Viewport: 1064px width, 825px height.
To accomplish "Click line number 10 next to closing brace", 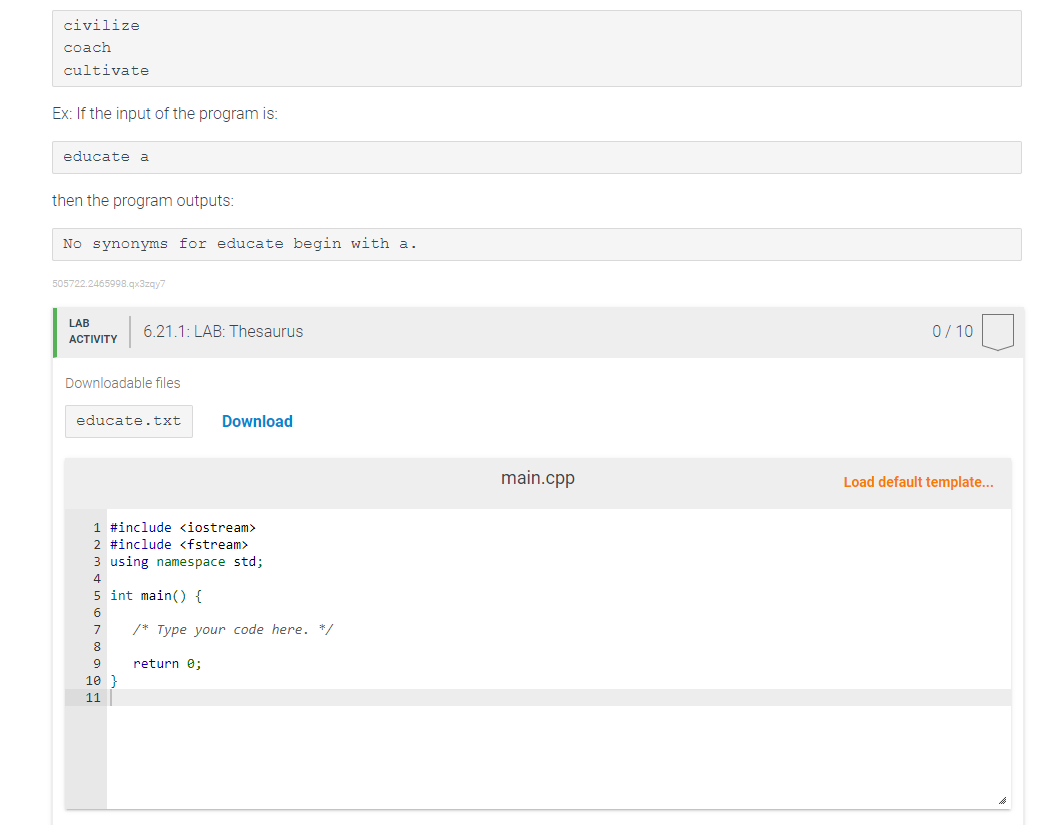I will pyautogui.click(x=93, y=680).
